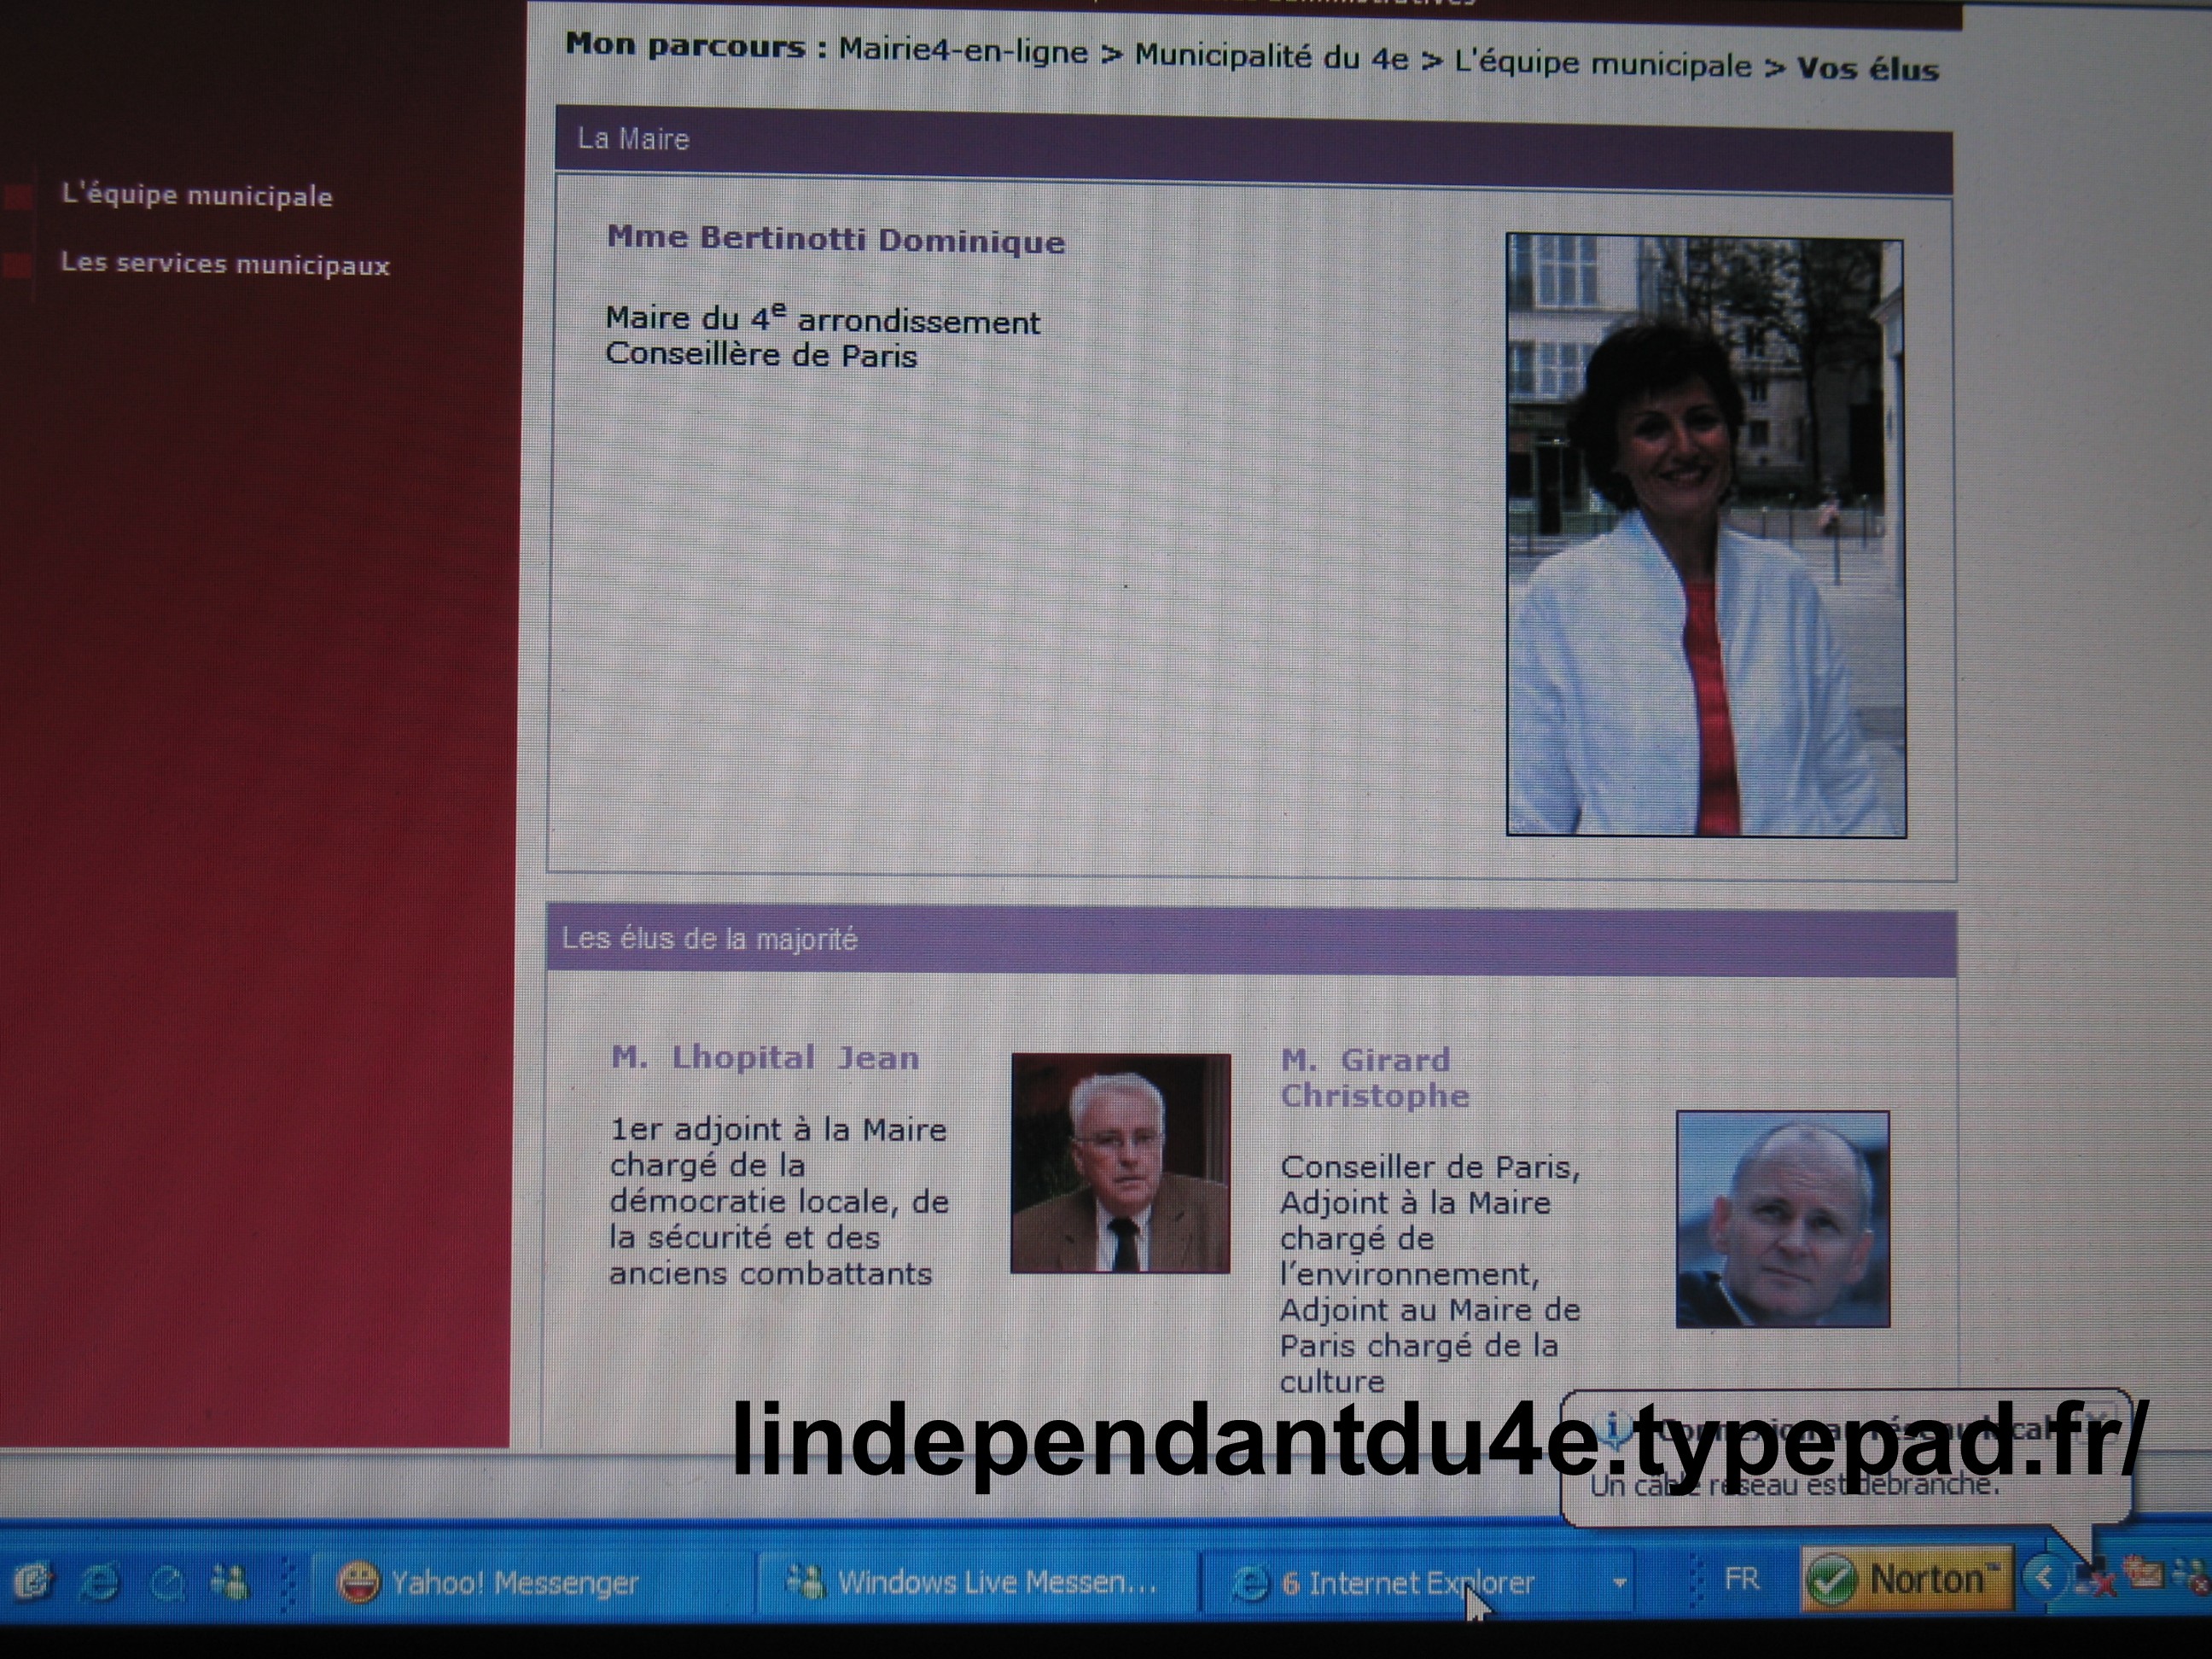The height and width of the screenshot is (1659, 2212).
Task: Open the first quick launch icon on the taskbar
Action: [33, 1581]
